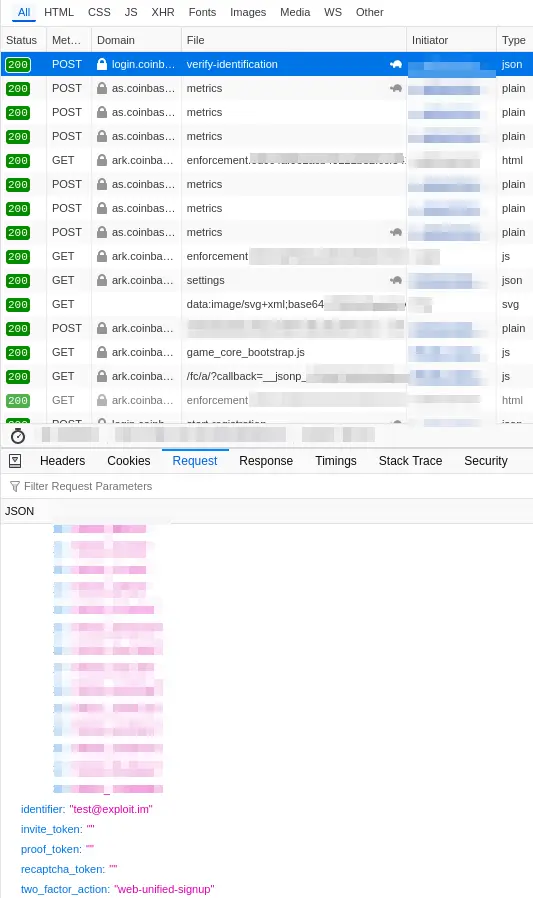Screen dimensions: 533x898
Task: Switch to the Response tab
Action: pos(266,460)
